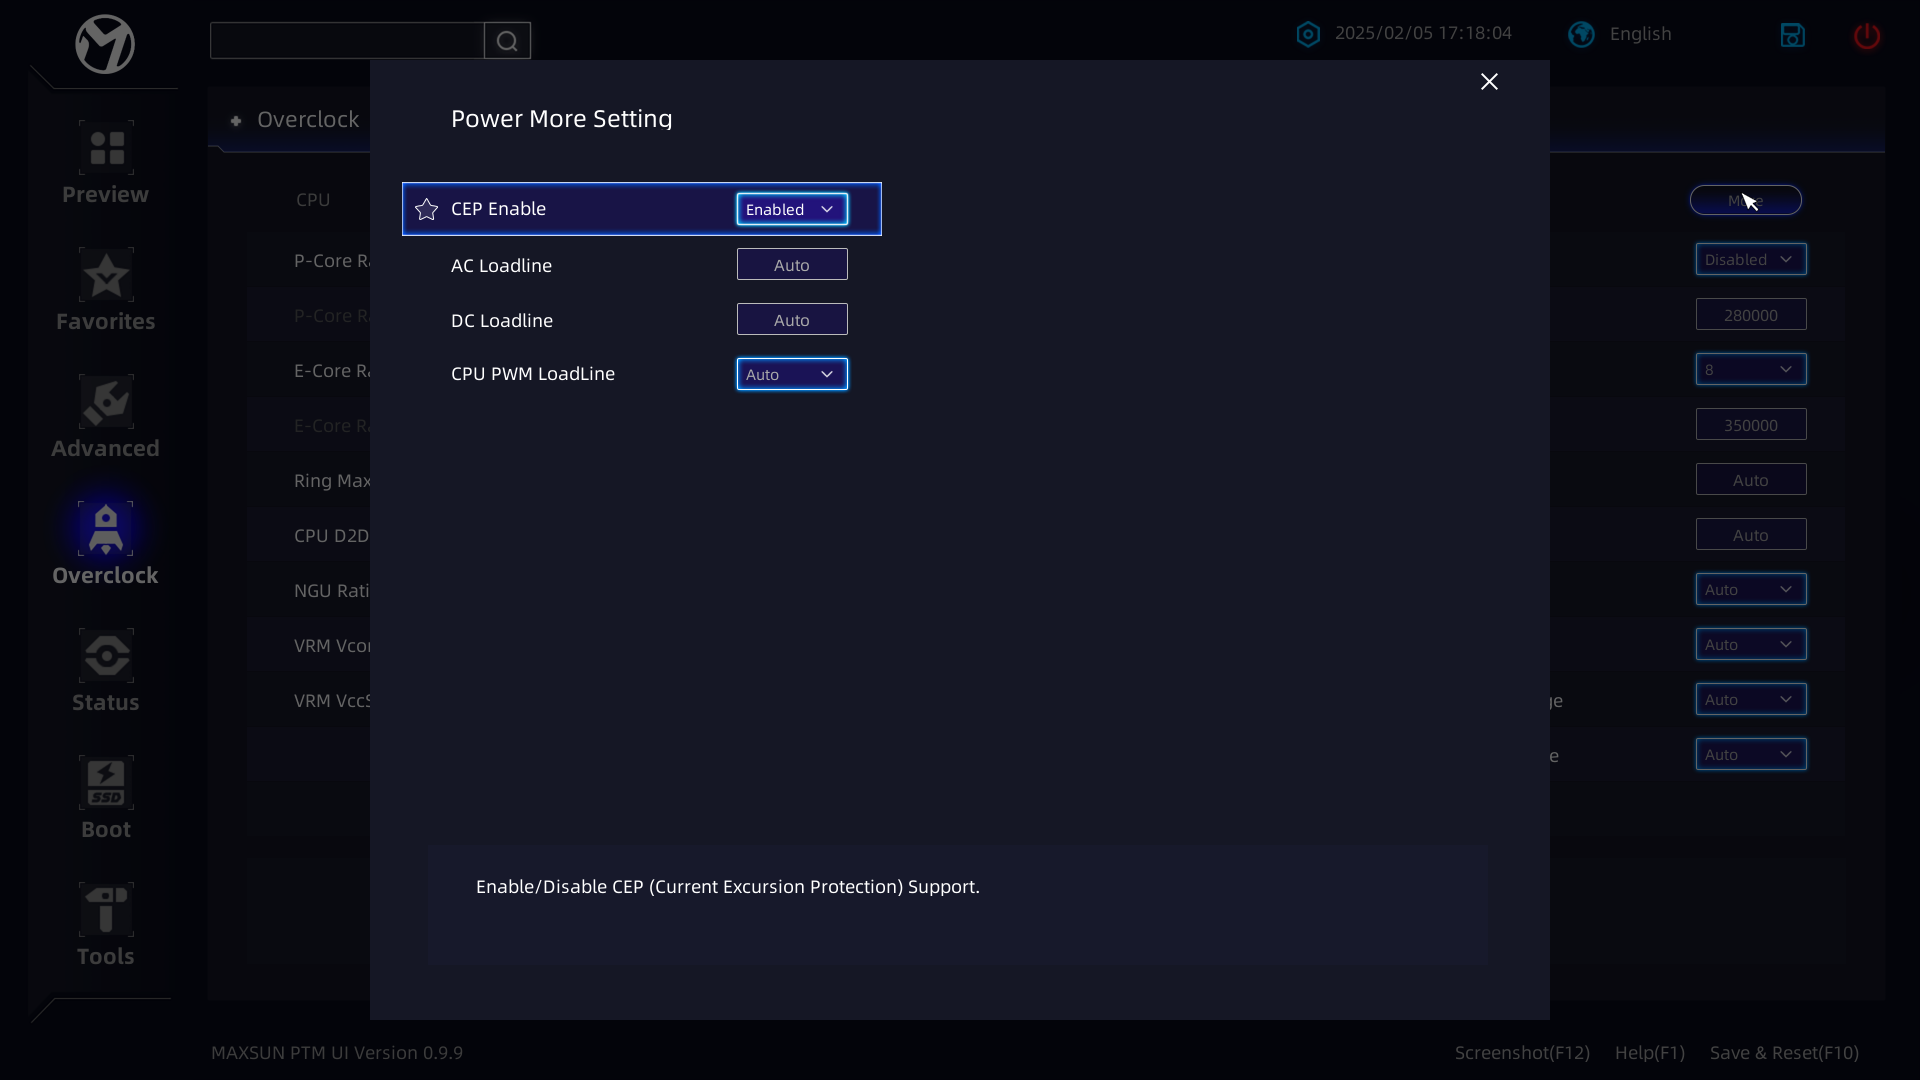Click the search magnifier icon
1920x1080 pixels.
click(507, 41)
